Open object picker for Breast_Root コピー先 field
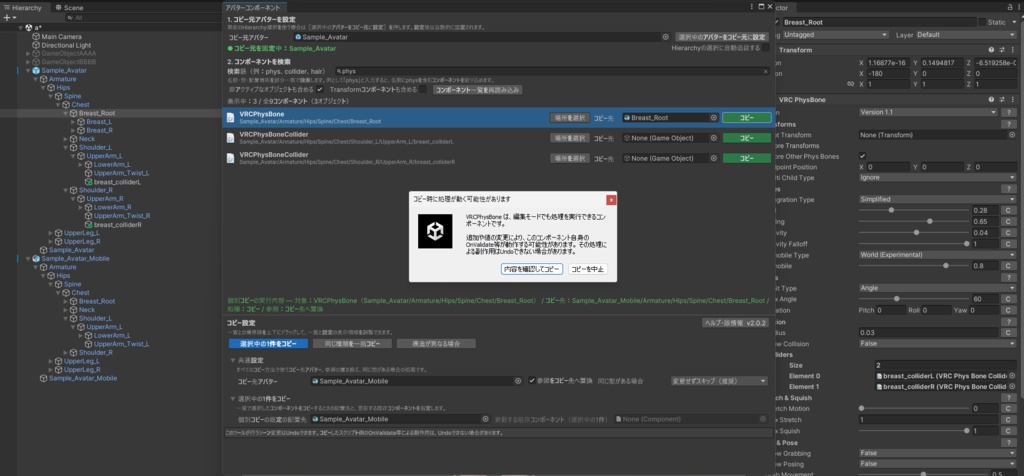 714,118
